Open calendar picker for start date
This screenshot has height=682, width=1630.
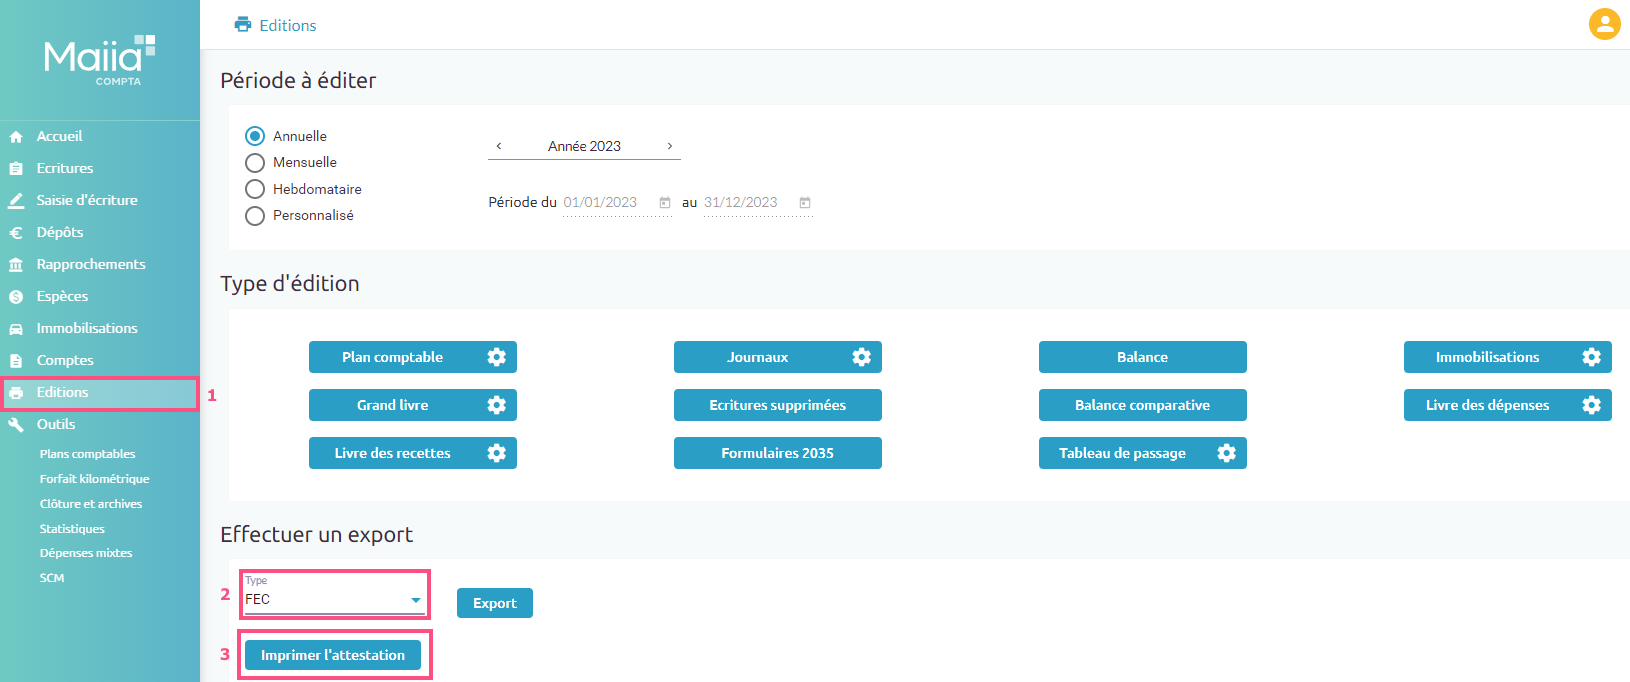click(665, 203)
